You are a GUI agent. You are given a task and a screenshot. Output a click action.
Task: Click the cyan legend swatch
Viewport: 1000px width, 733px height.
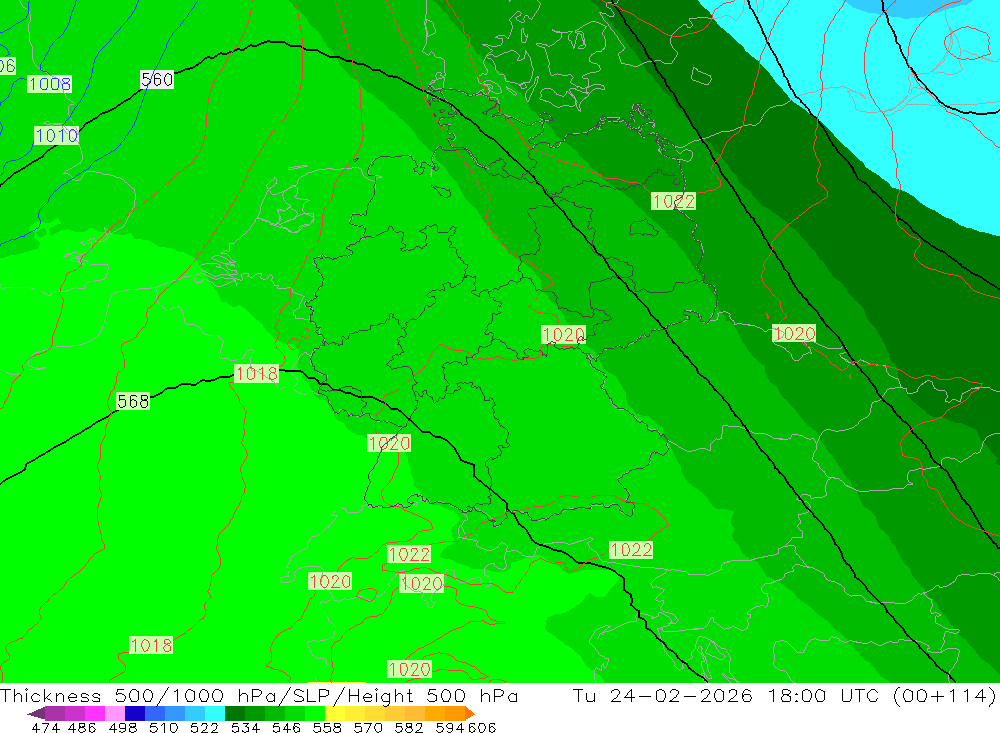tap(215, 713)
